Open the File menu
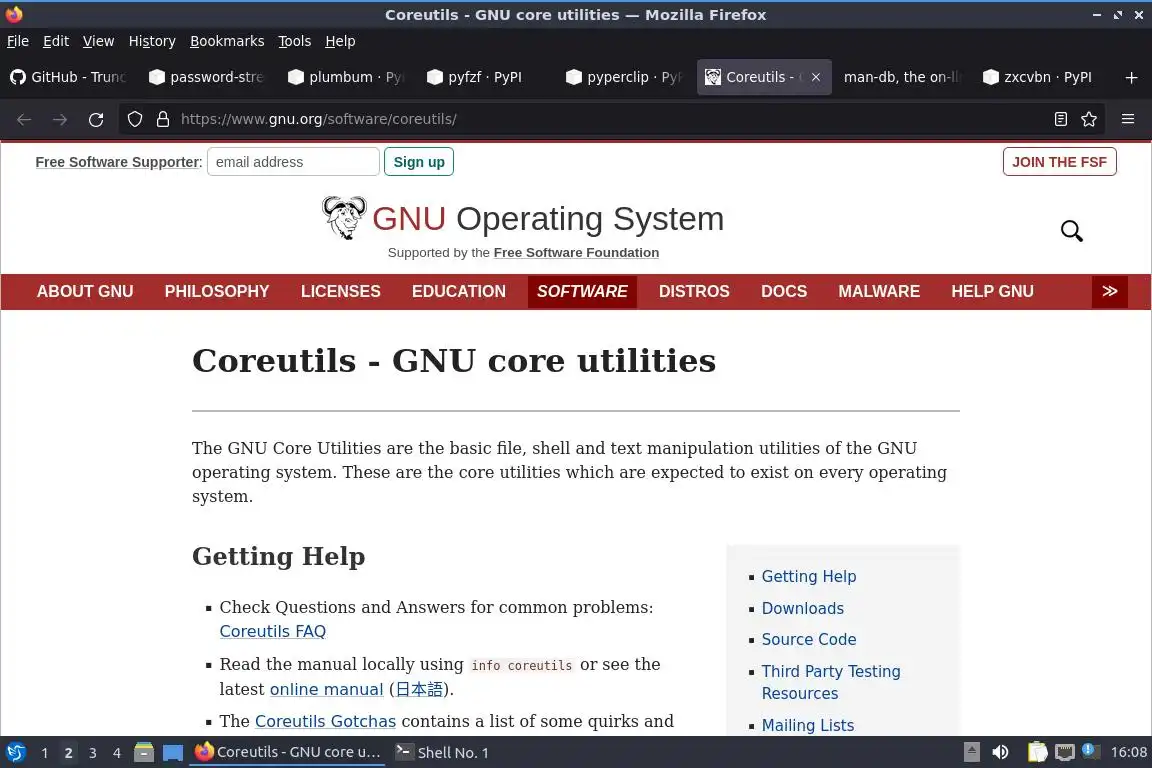This screenshot has width=1152, height=768. 18,41
